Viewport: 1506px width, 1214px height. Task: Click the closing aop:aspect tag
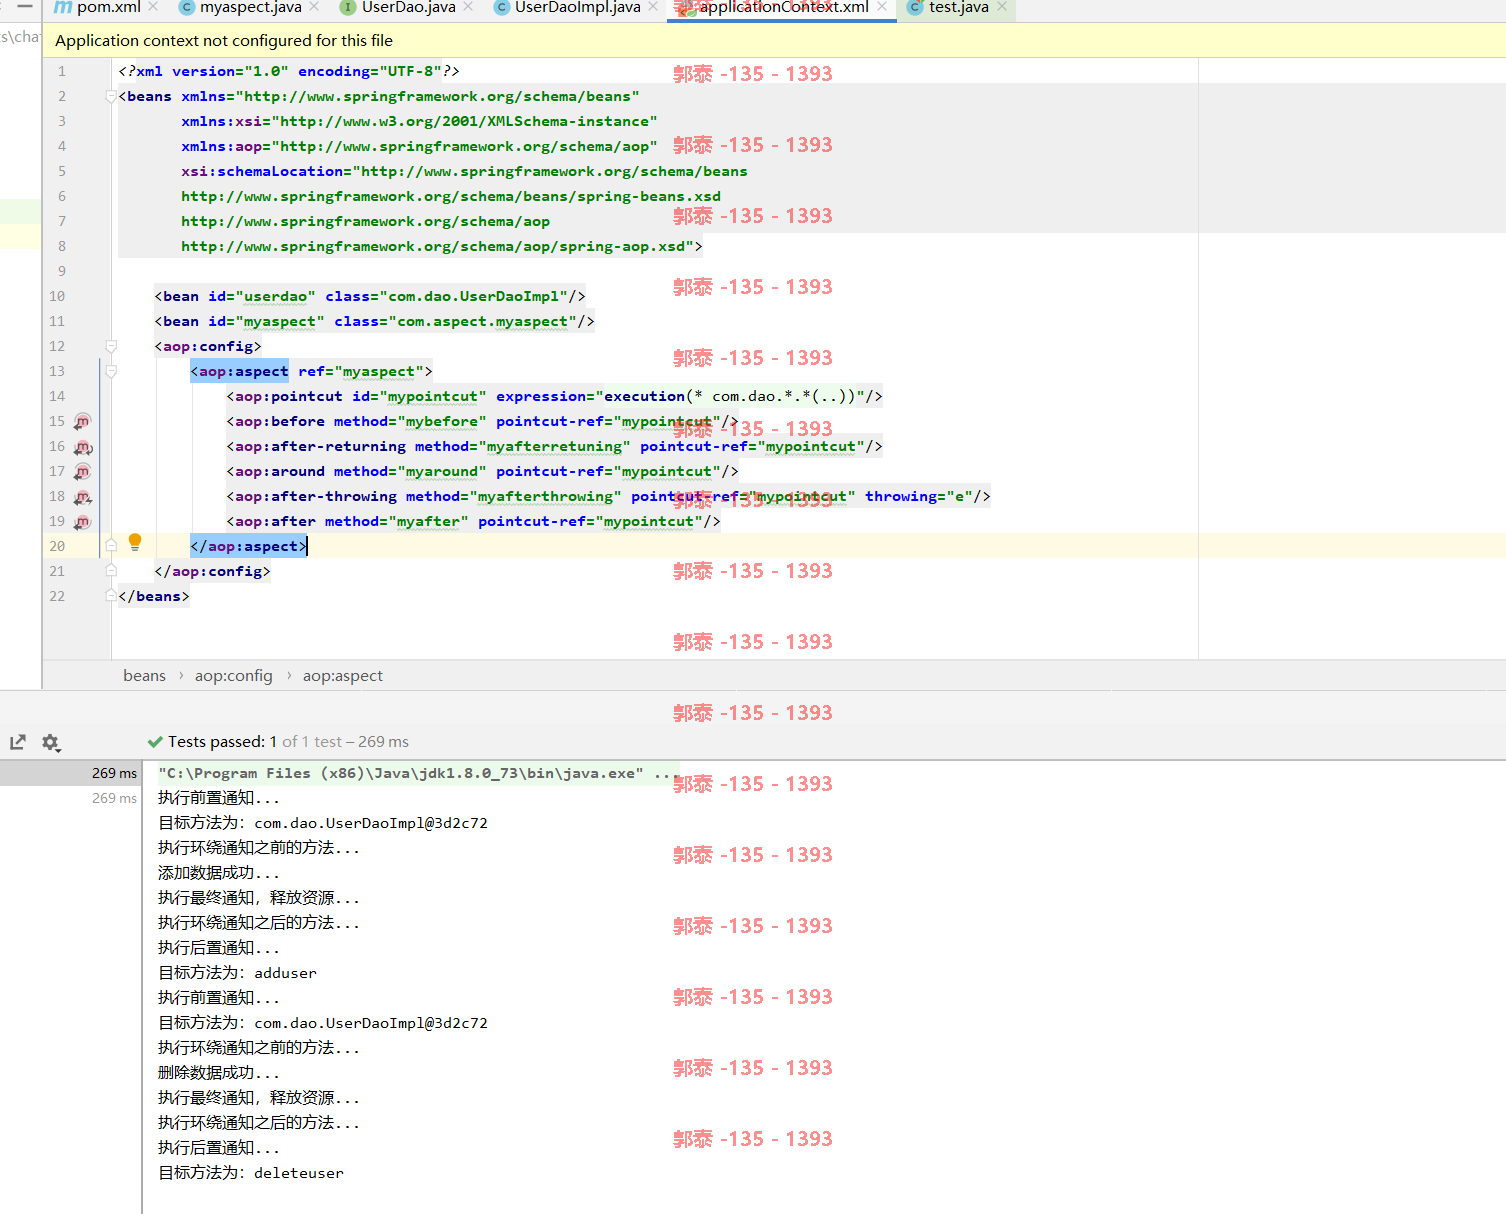pyautogui.click(x=249, y=546)
